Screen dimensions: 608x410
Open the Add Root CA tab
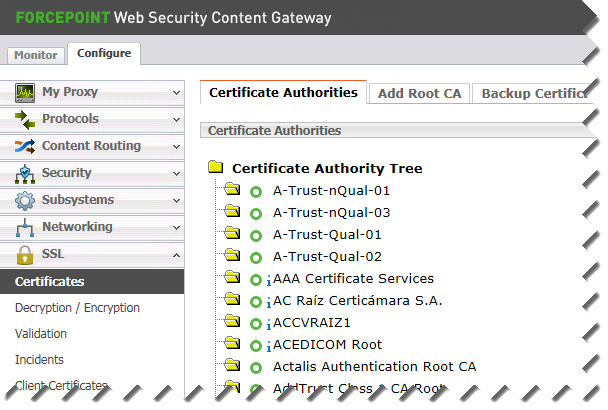(420, 93)
